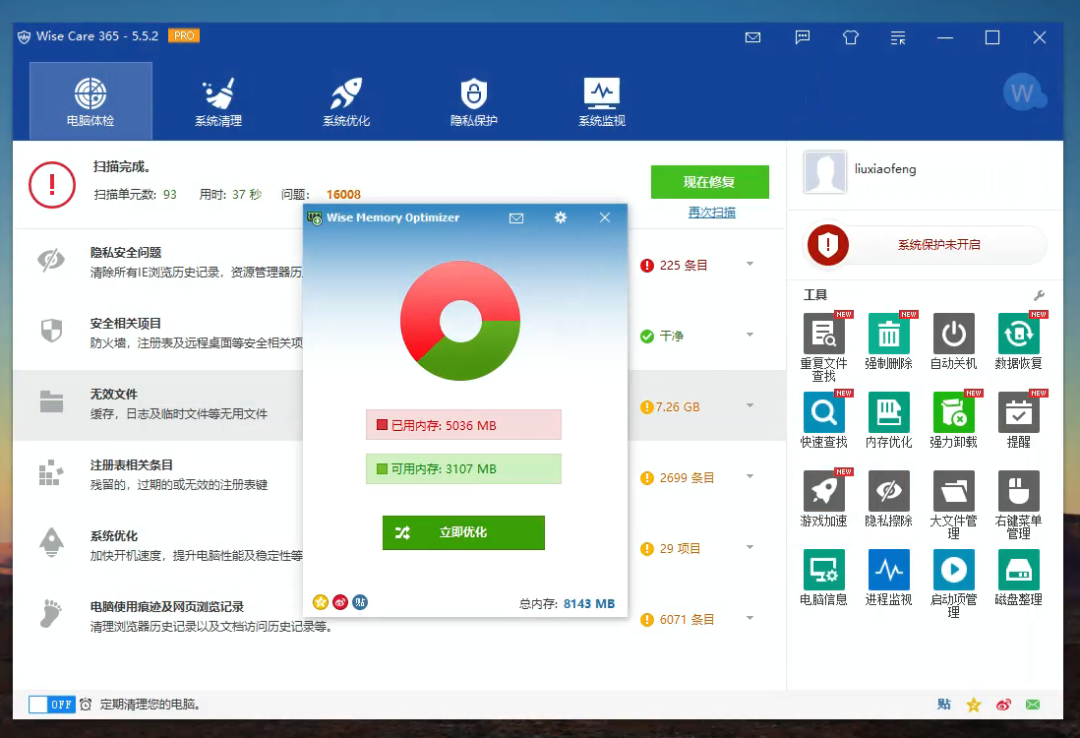Open the 磁盘整理 tool

1018,577
